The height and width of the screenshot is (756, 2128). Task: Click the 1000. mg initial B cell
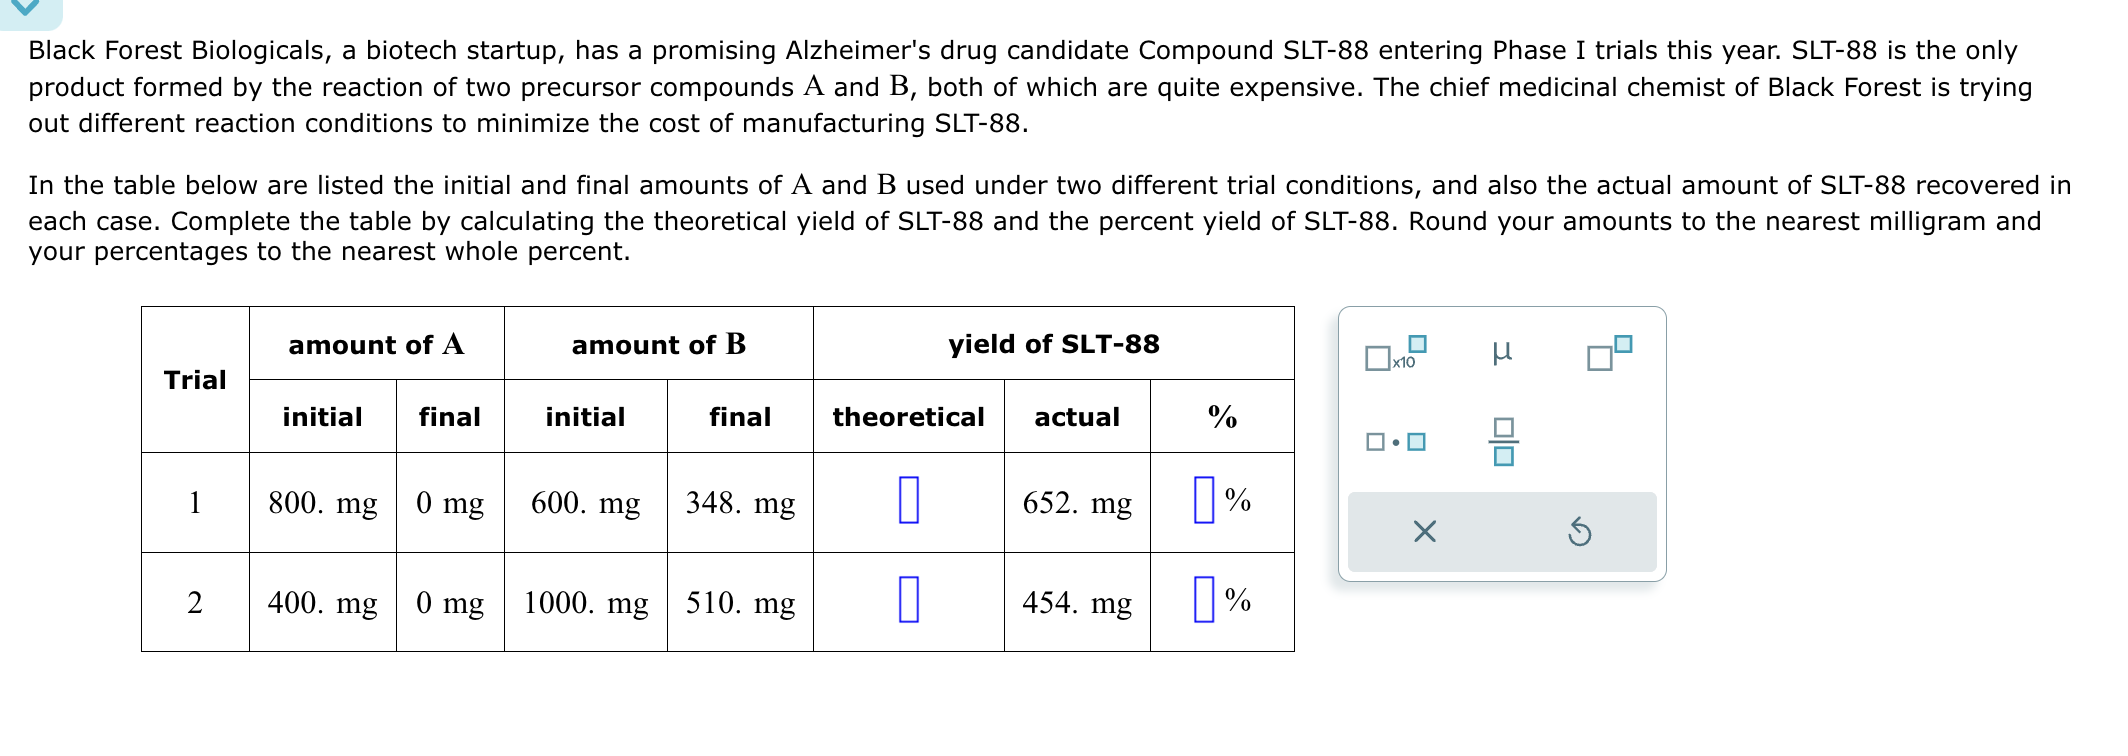click(585, 605)
